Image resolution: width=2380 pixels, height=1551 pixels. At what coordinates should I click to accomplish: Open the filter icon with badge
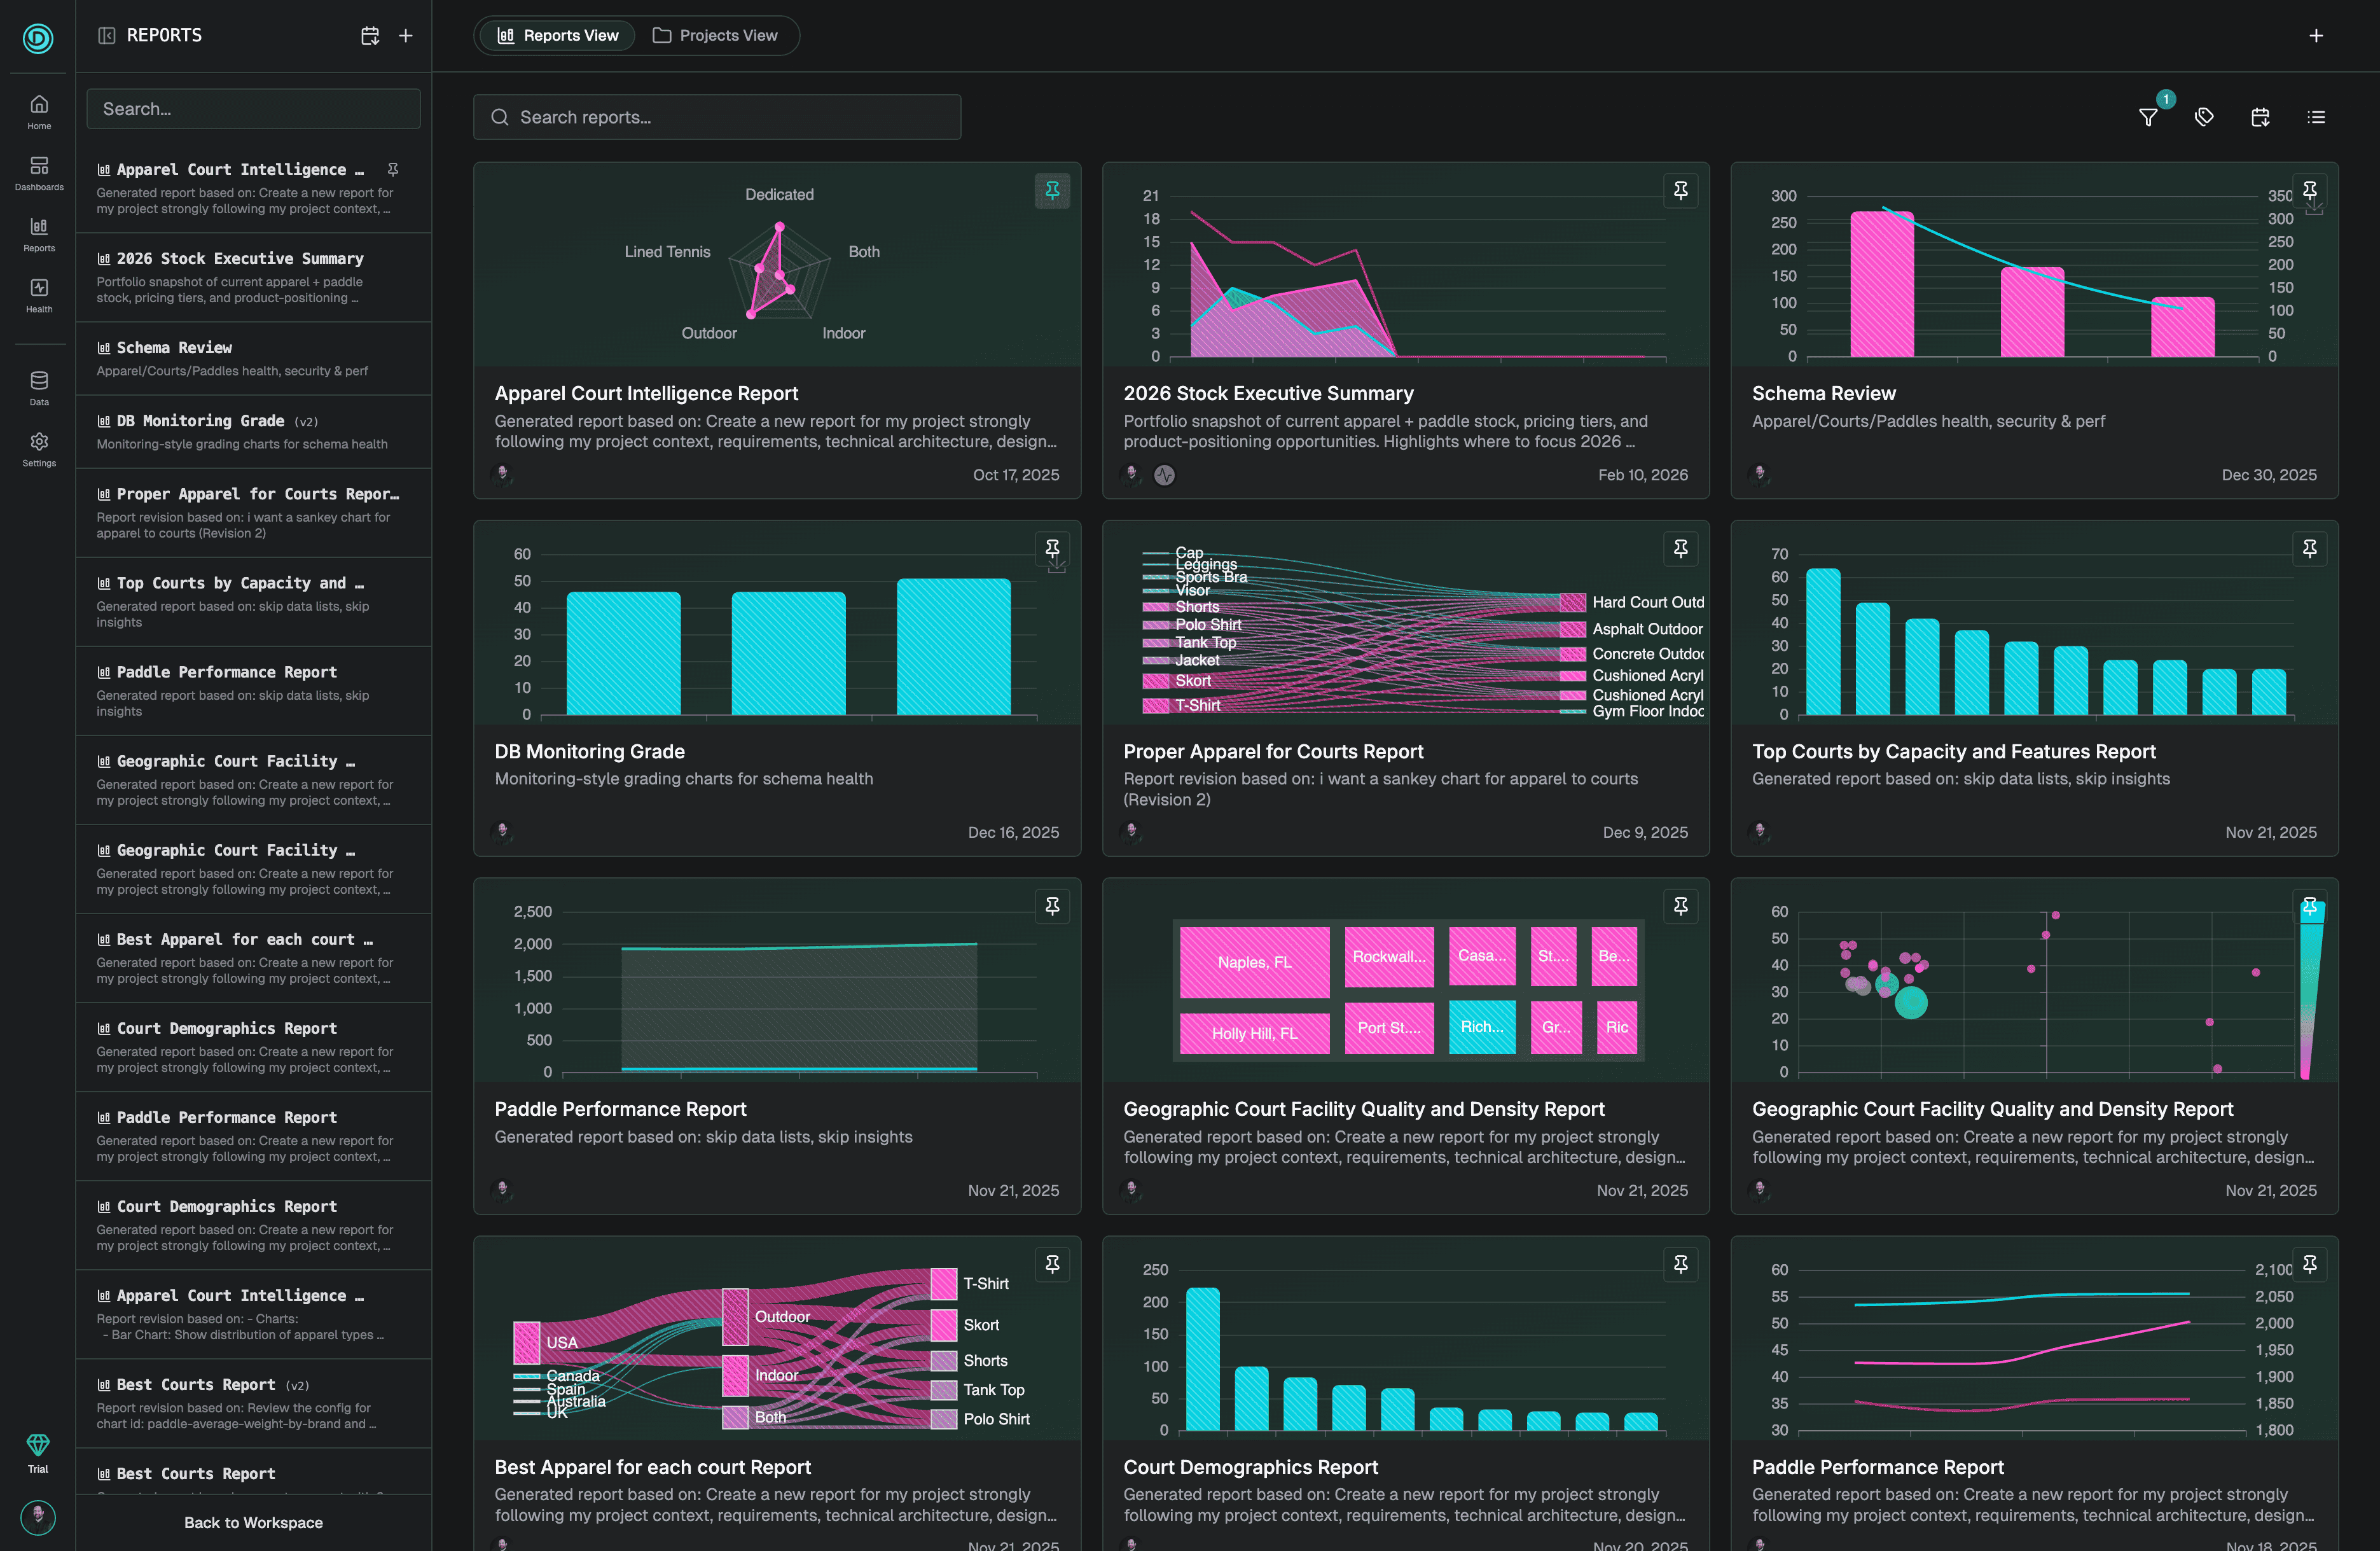(2148, 117)
